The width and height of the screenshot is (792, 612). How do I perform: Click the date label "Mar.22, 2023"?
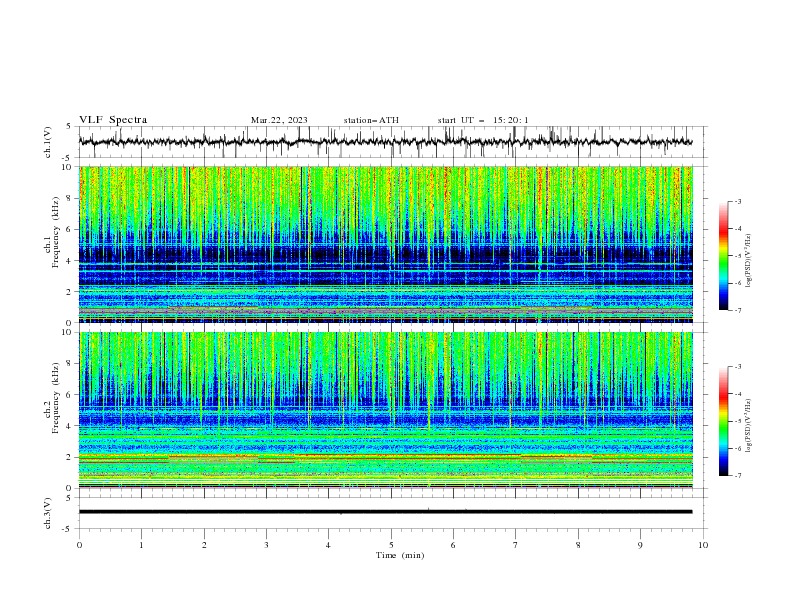(279, 120)
